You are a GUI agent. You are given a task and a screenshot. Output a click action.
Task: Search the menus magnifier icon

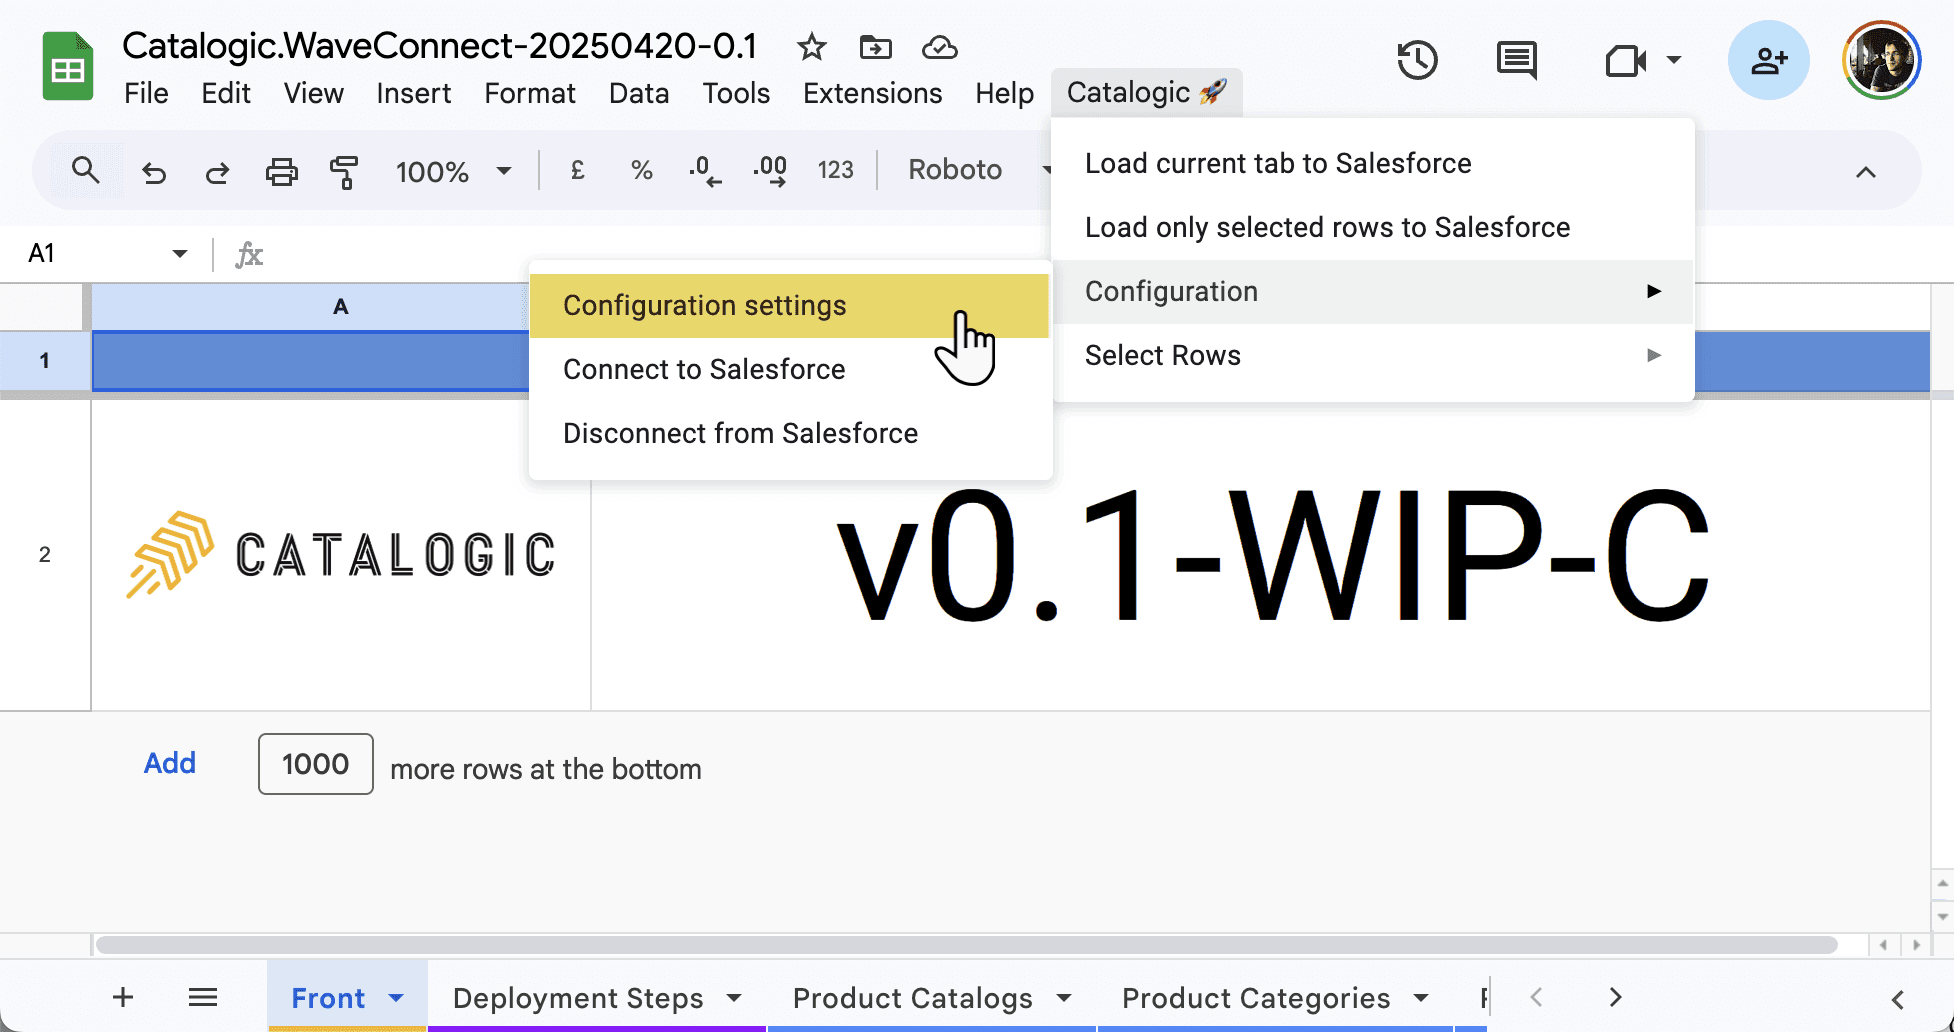86,171
